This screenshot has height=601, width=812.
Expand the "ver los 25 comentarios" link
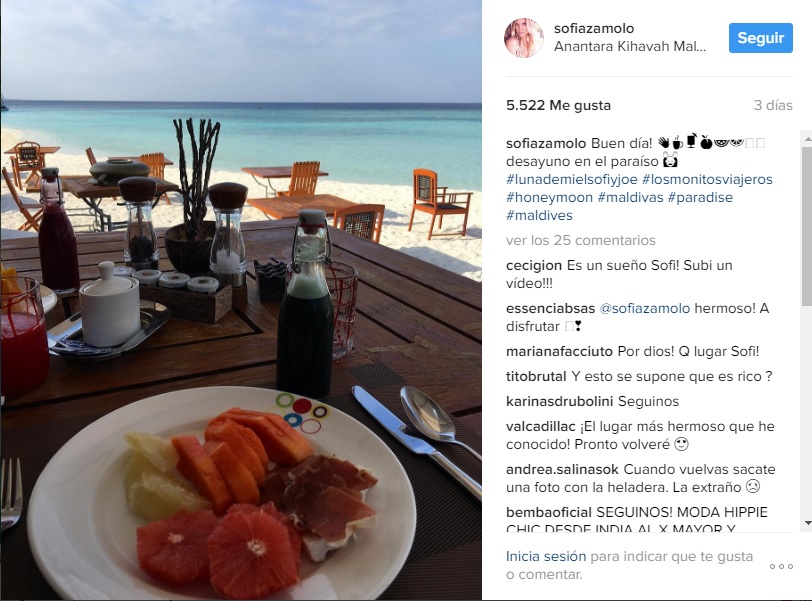(581, 240)
